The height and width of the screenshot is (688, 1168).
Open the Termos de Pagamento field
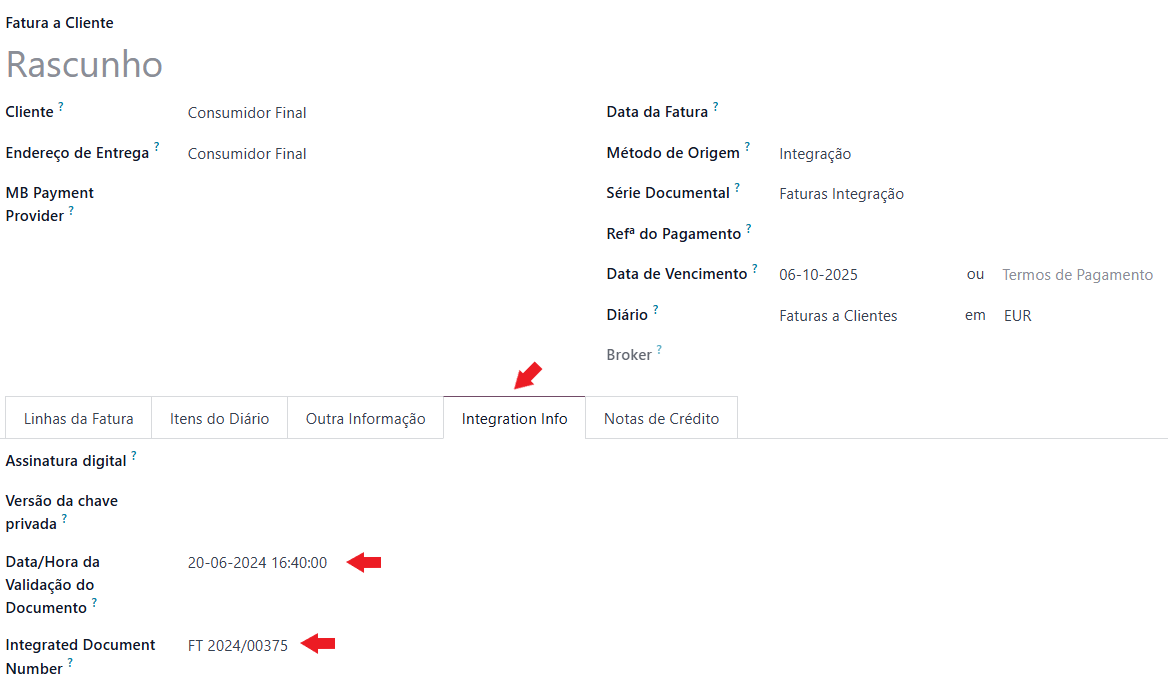point(1077,275)
